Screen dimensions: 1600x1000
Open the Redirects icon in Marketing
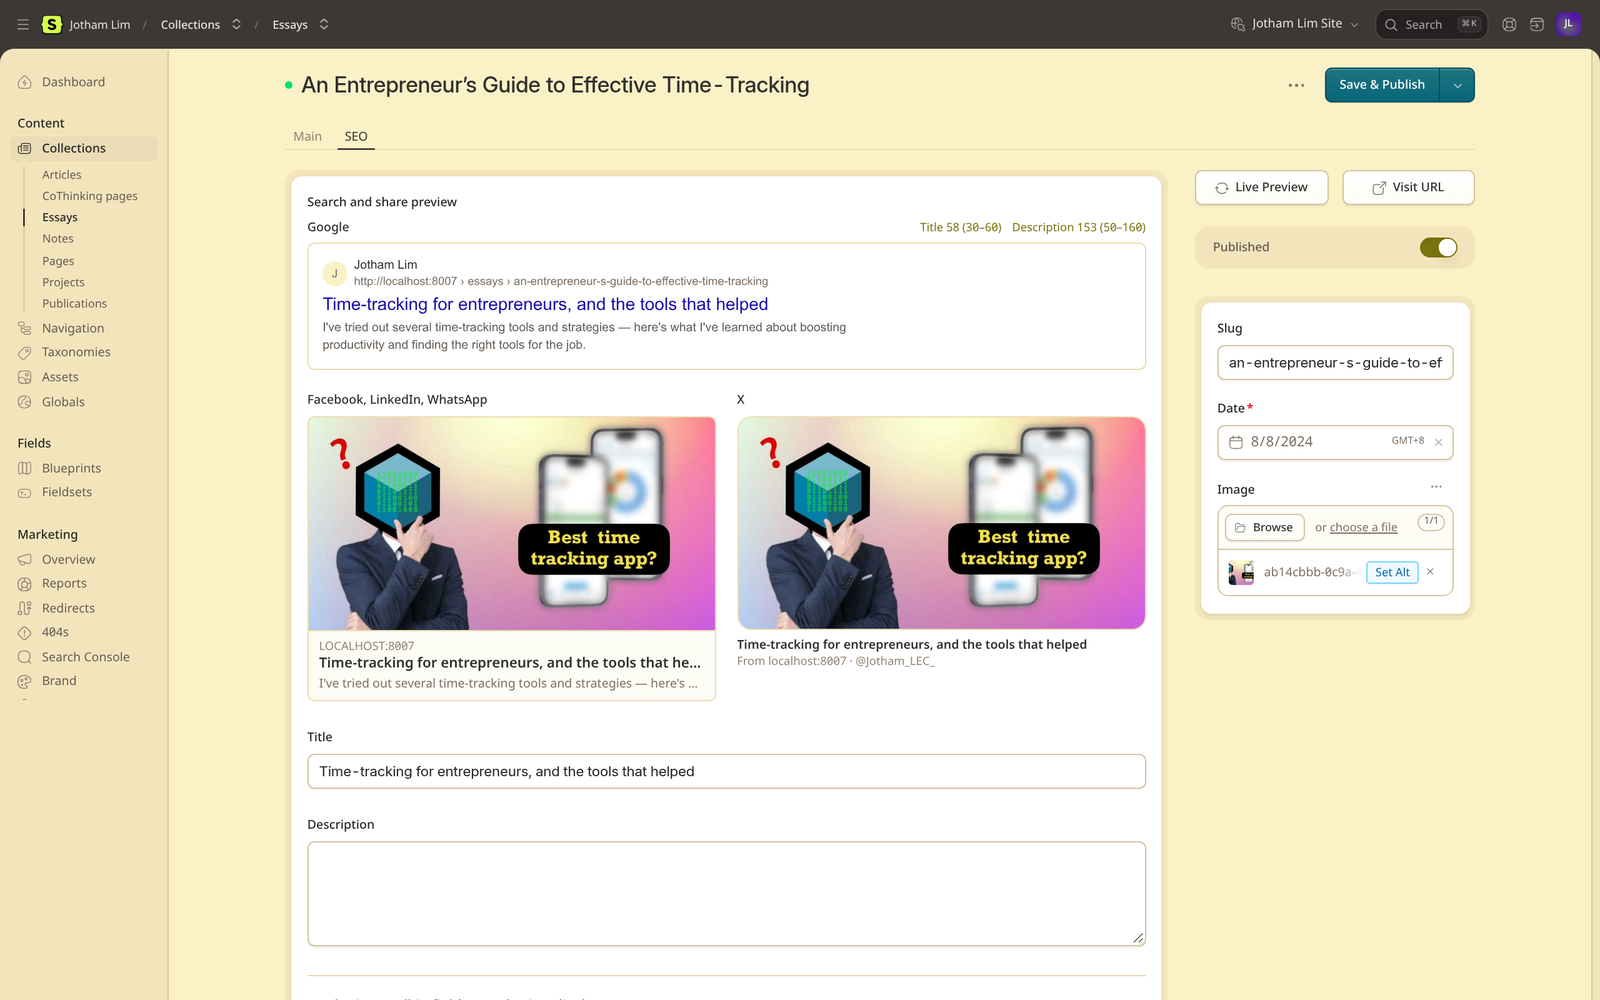coord(25,608)
